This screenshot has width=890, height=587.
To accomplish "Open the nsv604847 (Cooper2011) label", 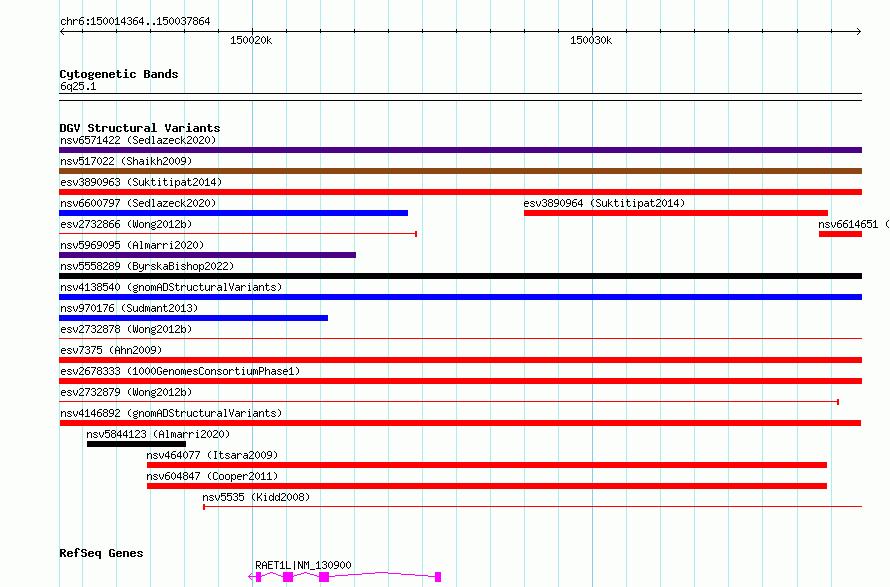I will click(212, 476).
